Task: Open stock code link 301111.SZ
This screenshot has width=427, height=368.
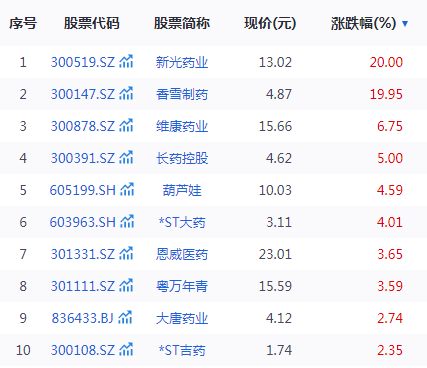Action: click(x=83, y=286)
